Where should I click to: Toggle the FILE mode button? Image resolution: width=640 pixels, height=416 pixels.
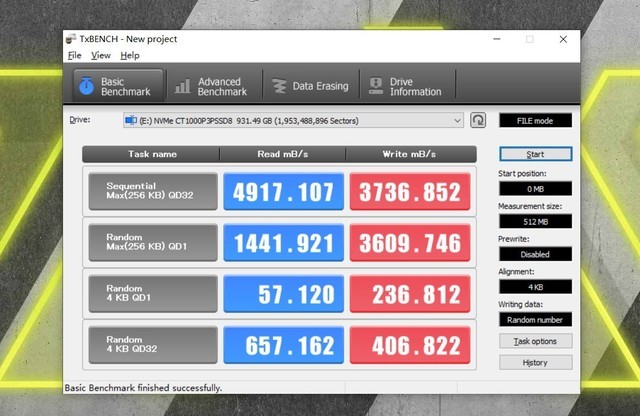click(535, 121)
